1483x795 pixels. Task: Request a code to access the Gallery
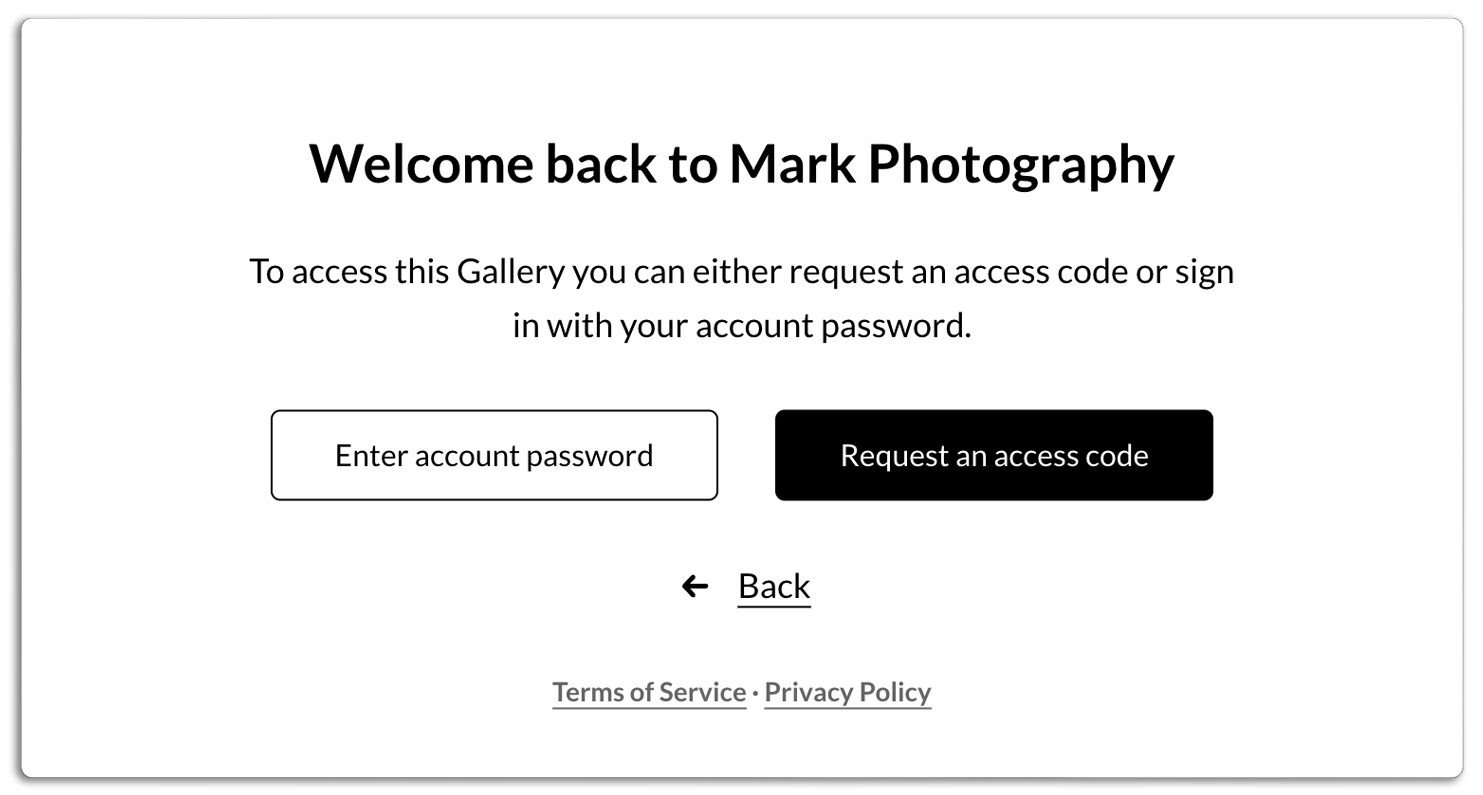pyautogui.click(x=993, y=455)
